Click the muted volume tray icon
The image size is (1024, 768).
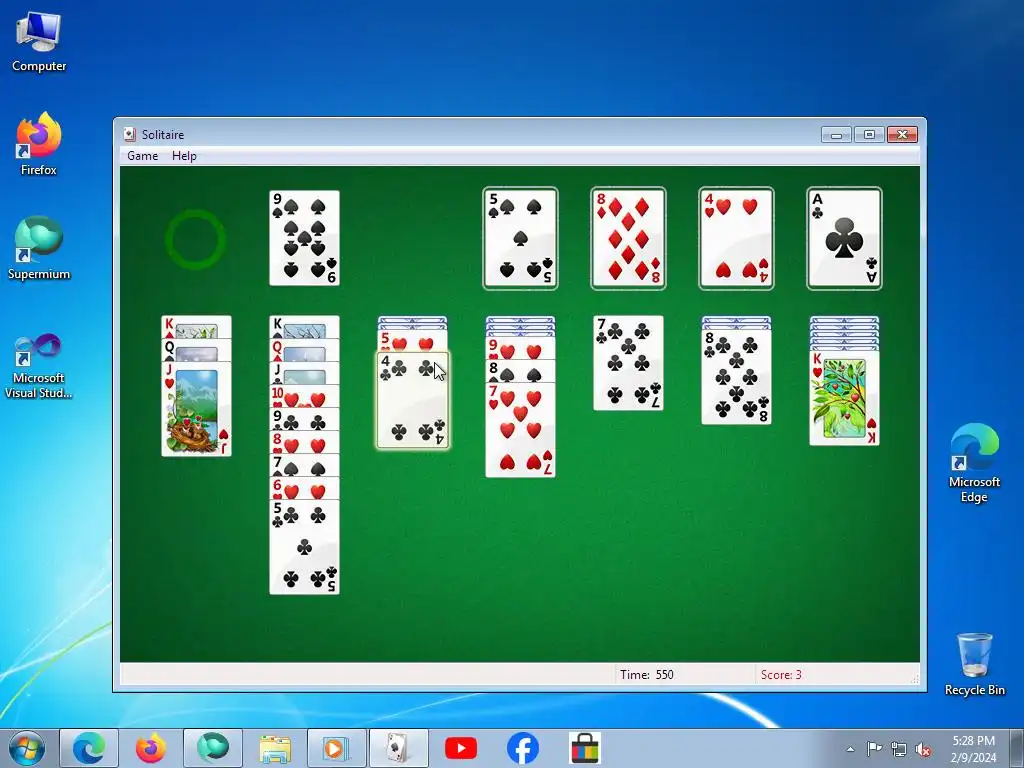923,749
